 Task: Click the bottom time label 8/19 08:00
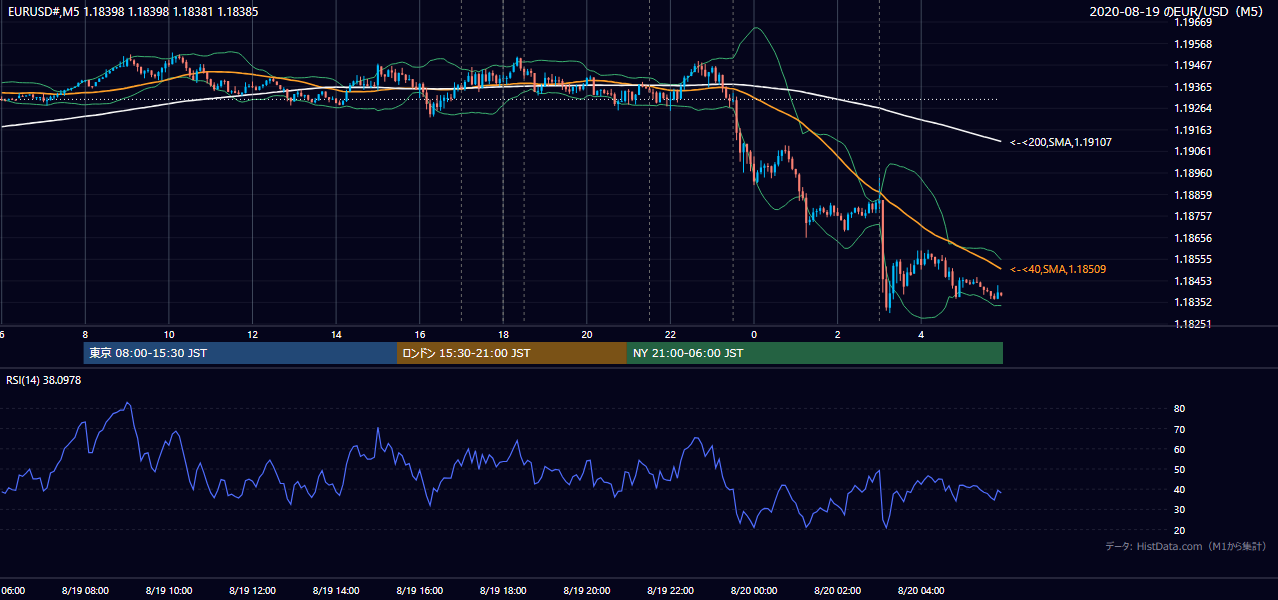click(x=85, y=591)
